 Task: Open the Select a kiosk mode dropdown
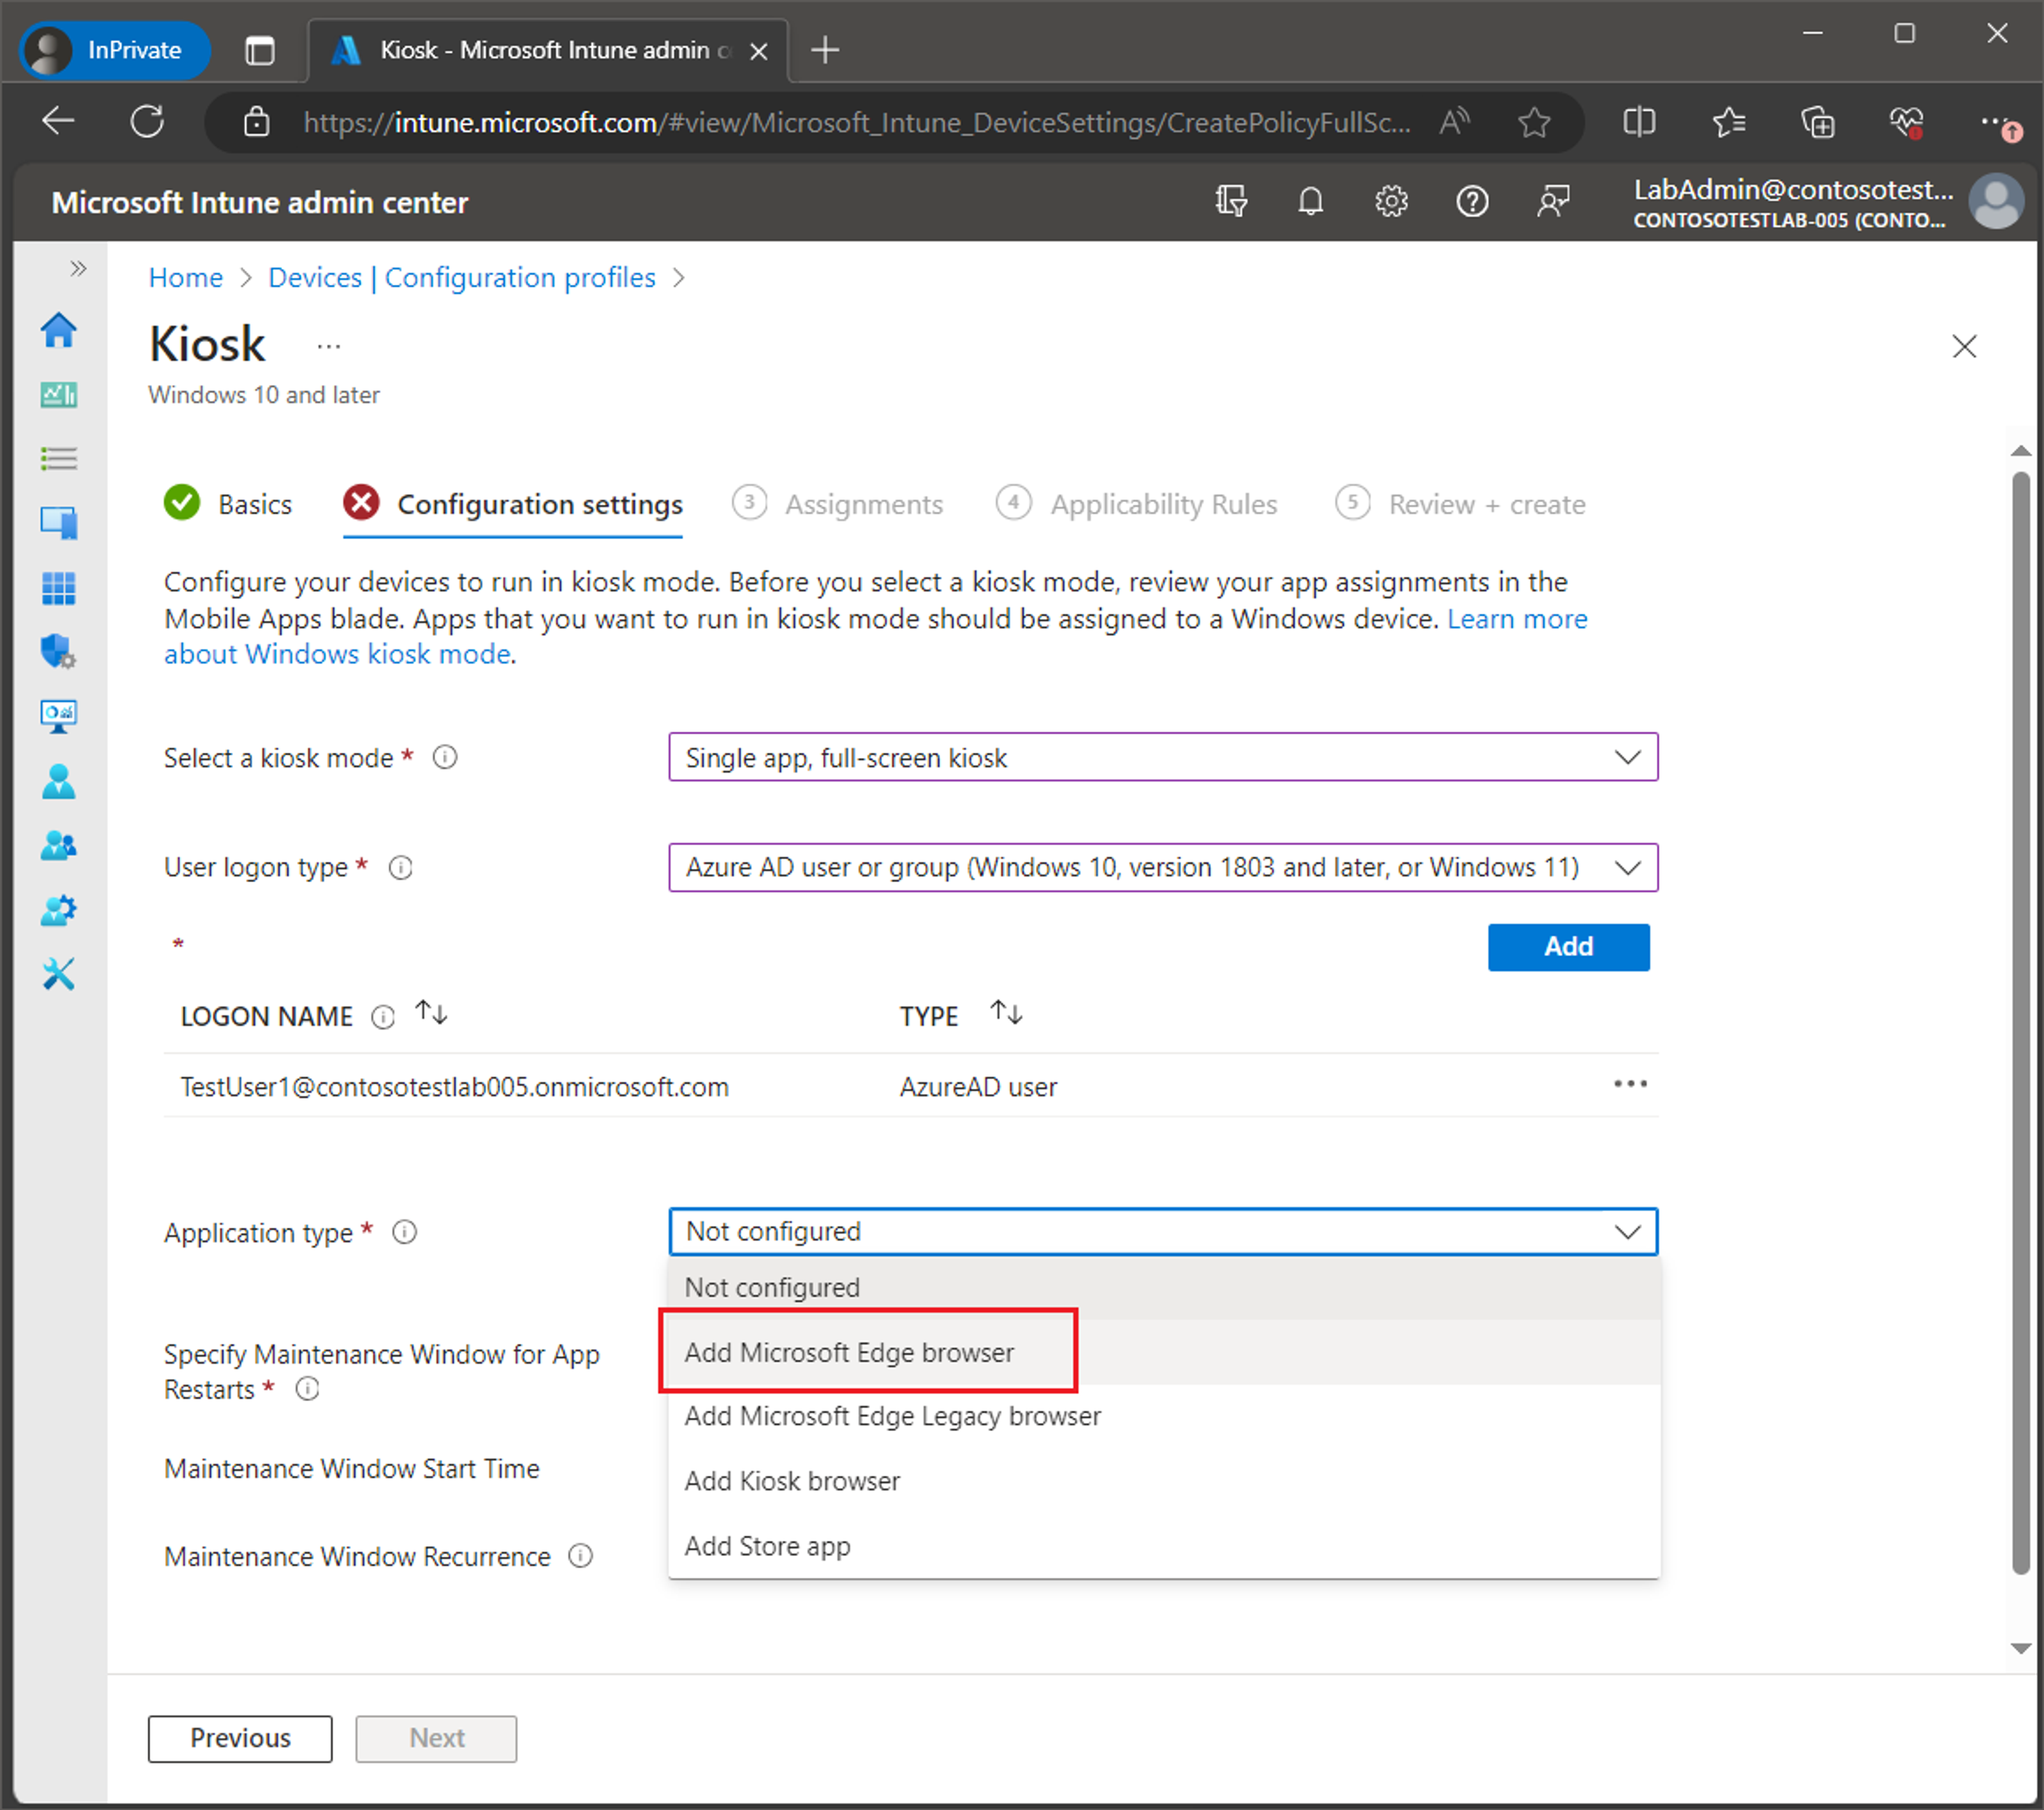[1162, 757]
